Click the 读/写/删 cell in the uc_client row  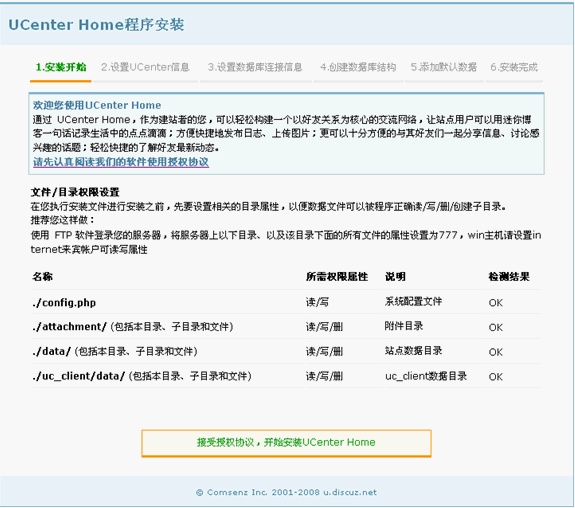(325, 376)
